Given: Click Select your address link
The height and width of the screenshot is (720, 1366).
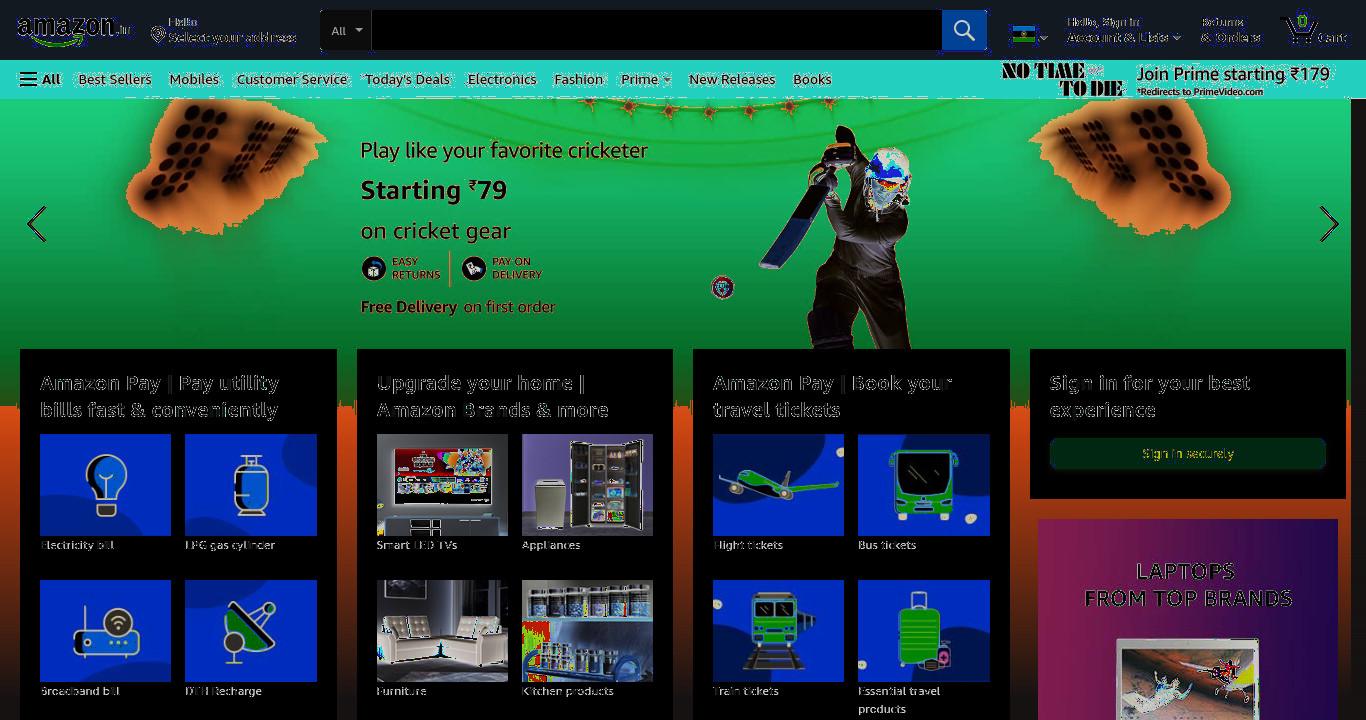Looking at the screenshot, I should (x=232, y=37).
